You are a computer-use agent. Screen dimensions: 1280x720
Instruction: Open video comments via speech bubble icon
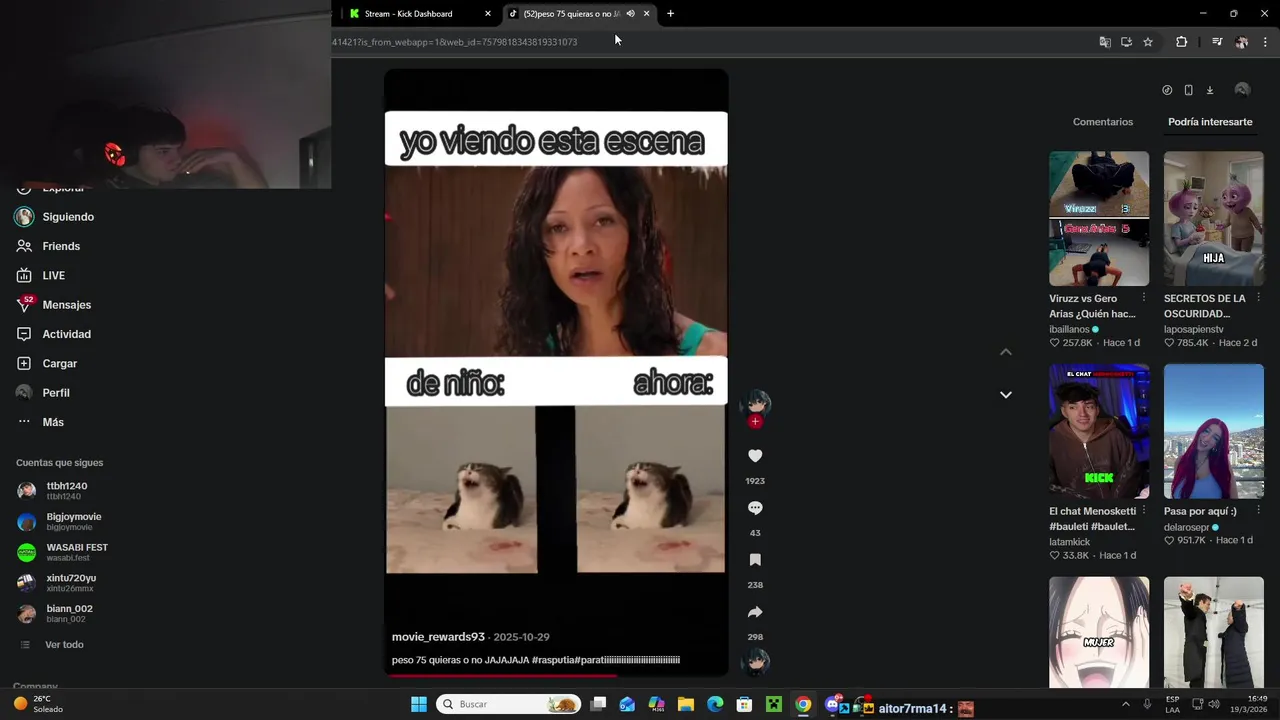click(755, 508)
